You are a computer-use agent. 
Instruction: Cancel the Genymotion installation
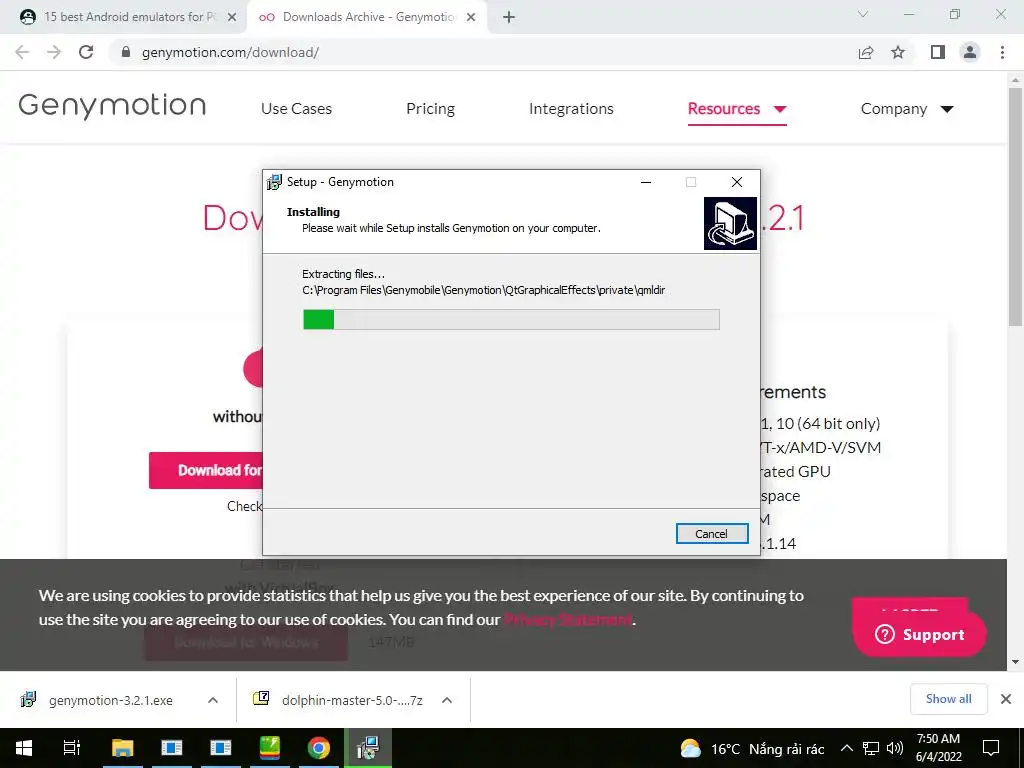(712, 534)
